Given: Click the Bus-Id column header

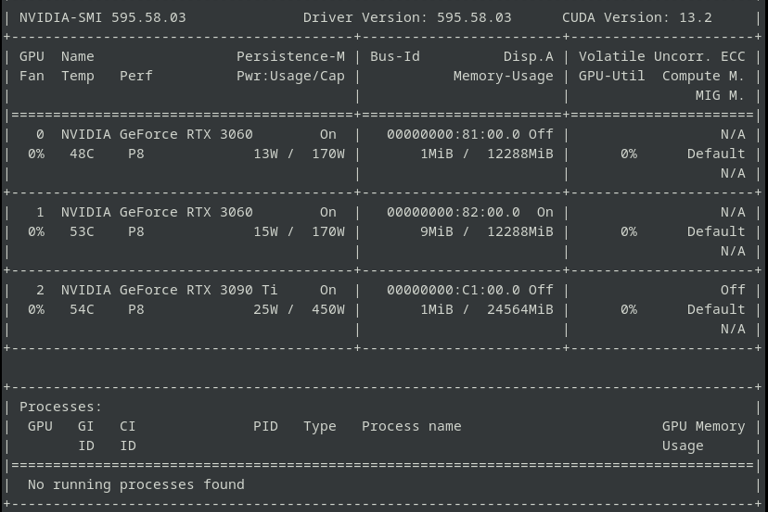Looking at the screenshot, I should tap(395, 56).
